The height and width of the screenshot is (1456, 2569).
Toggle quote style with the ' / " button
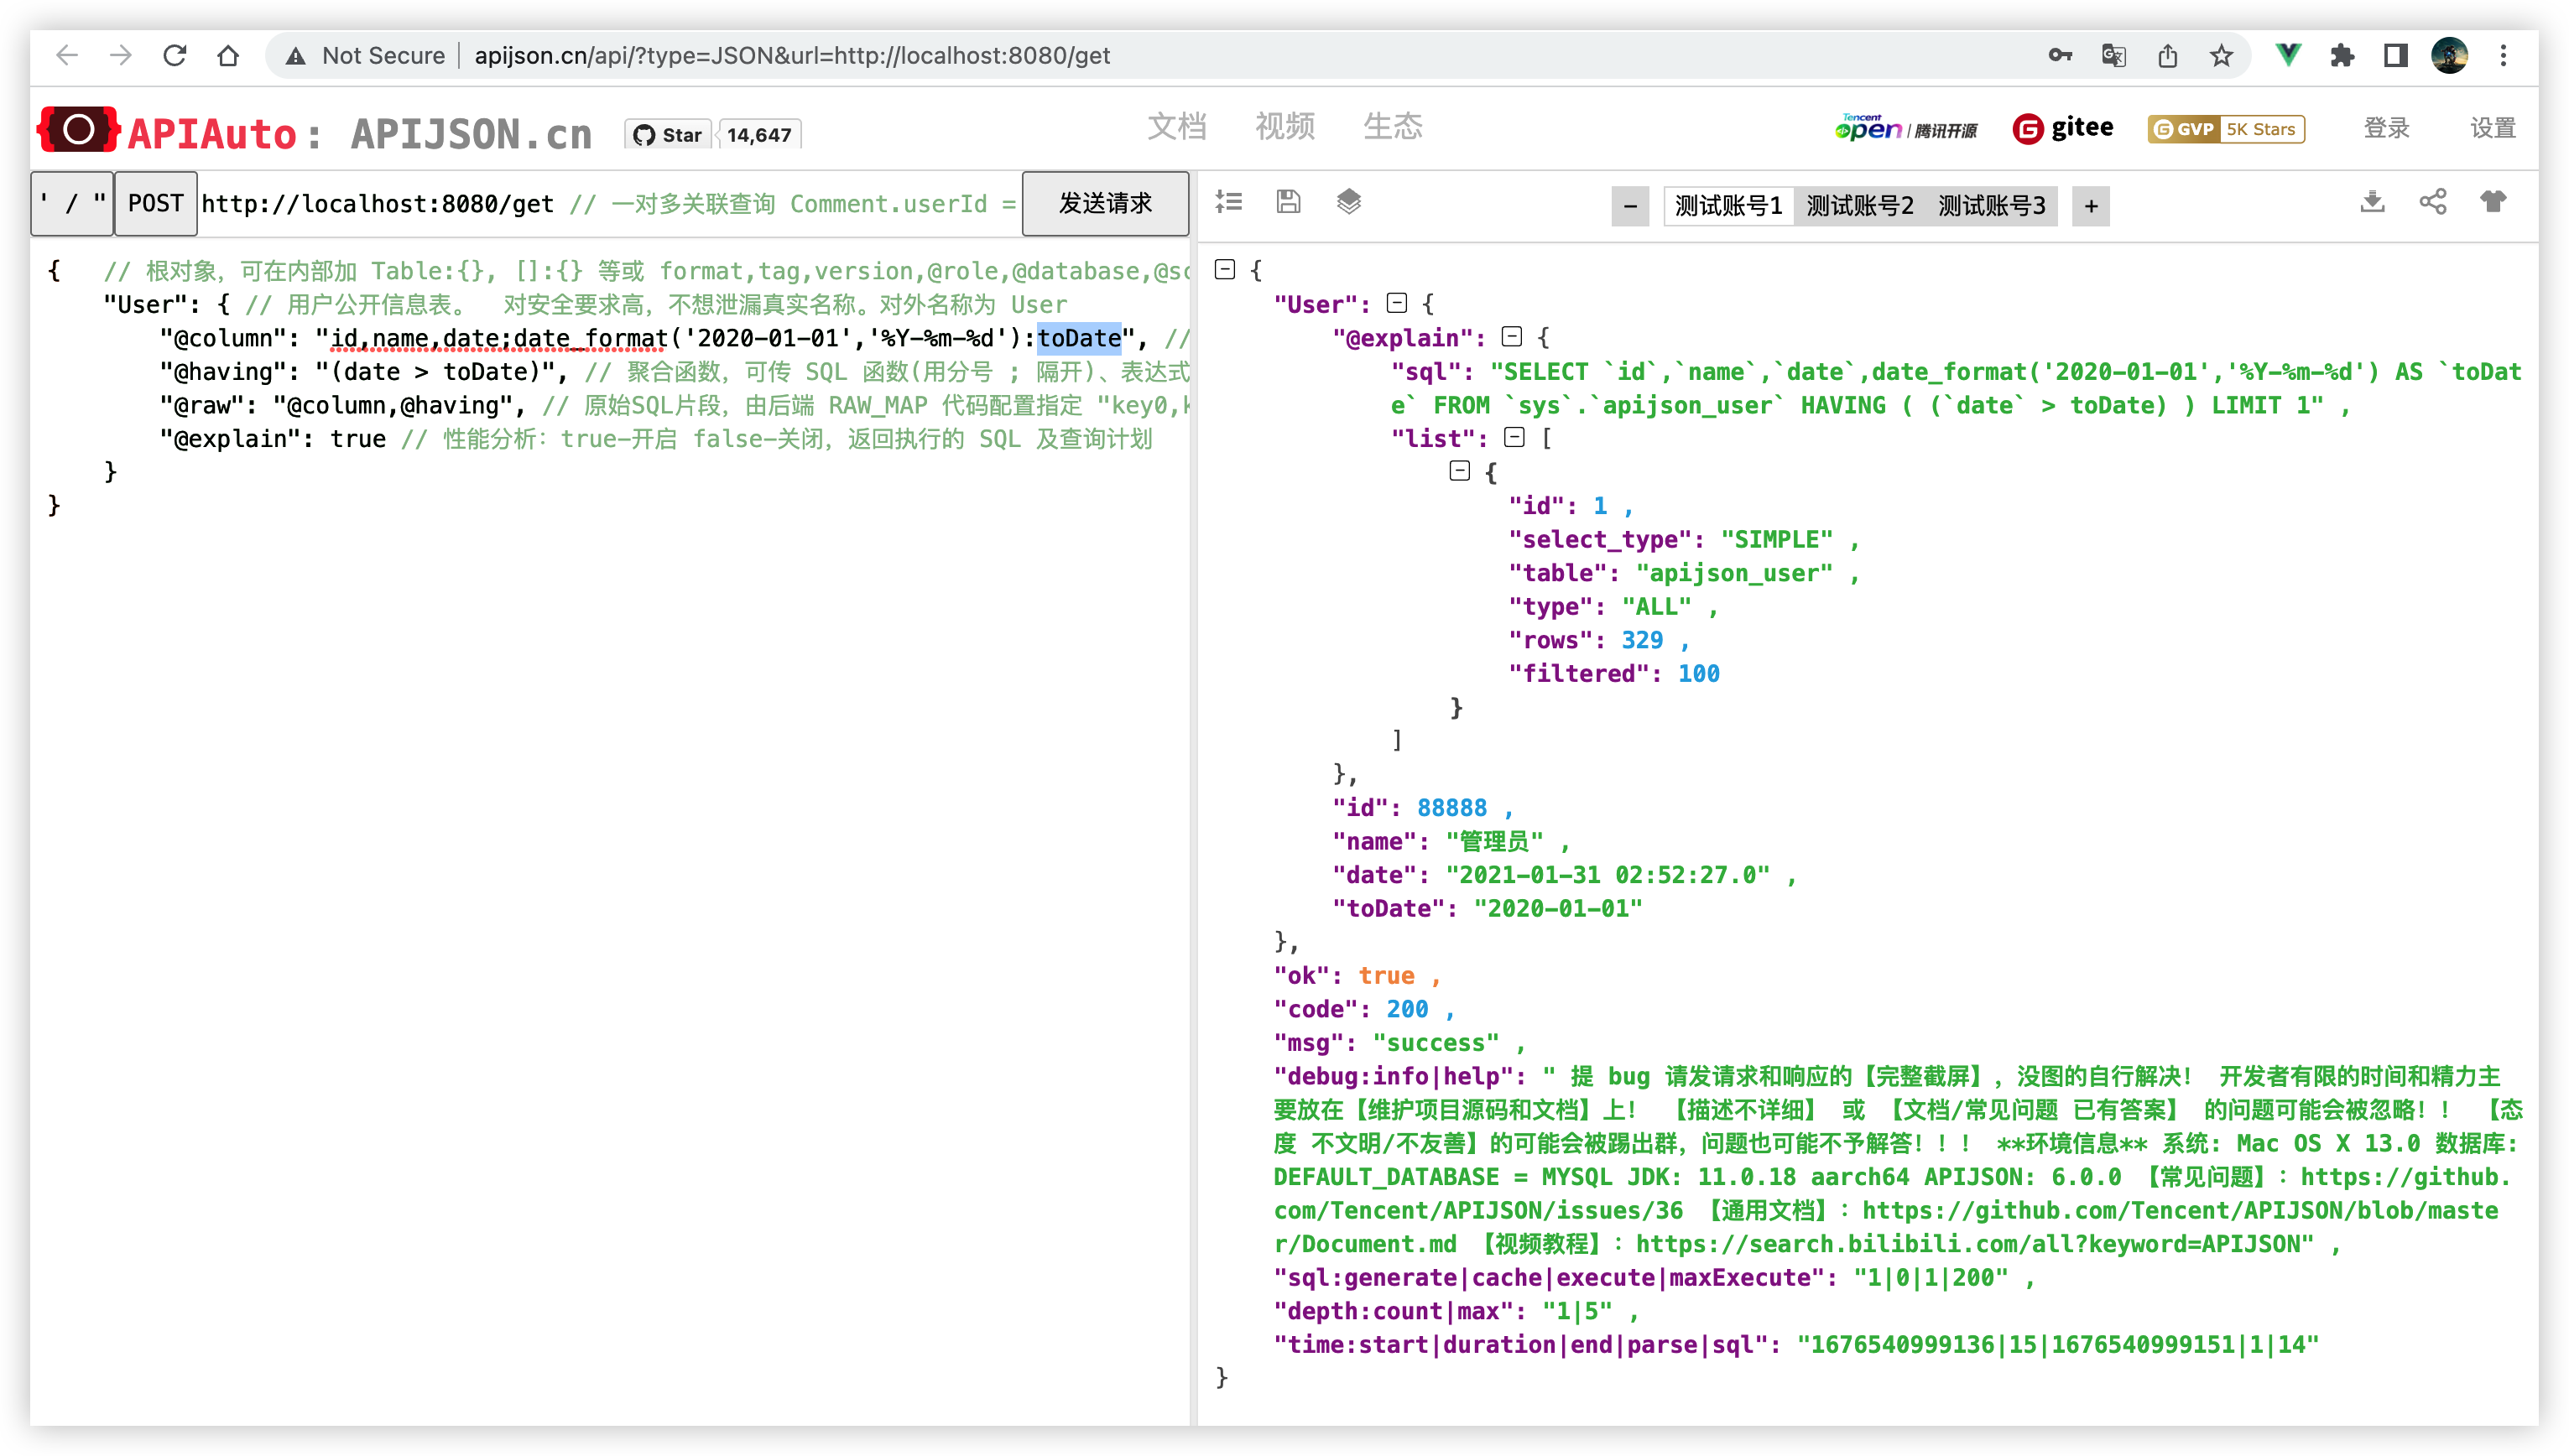pos(71,203)
